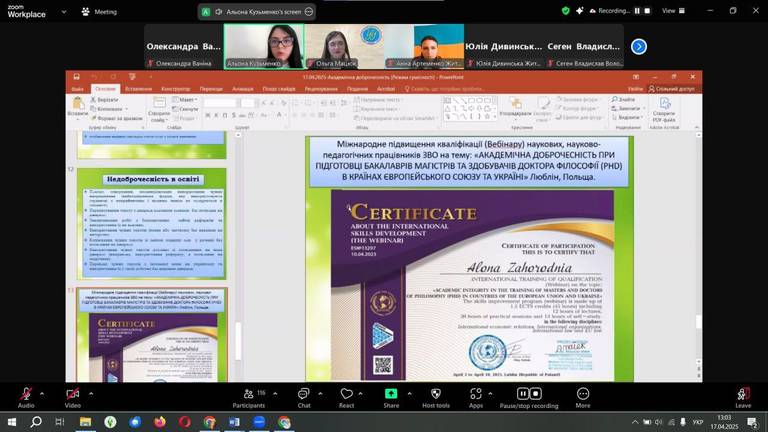The width and height of the screenshot is (768, 432).
Task: Open the Participants panel
Action: point(248,395)
